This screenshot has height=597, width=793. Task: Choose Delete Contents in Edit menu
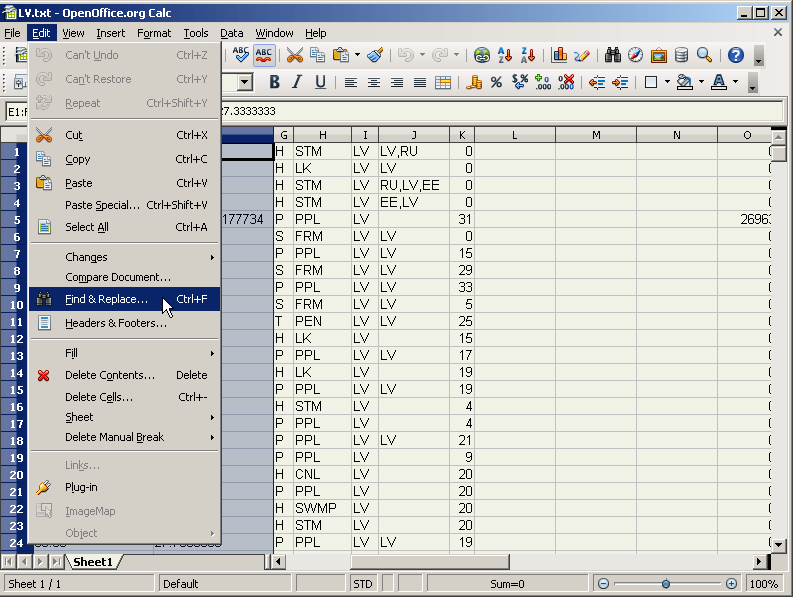tap(125, 375)
